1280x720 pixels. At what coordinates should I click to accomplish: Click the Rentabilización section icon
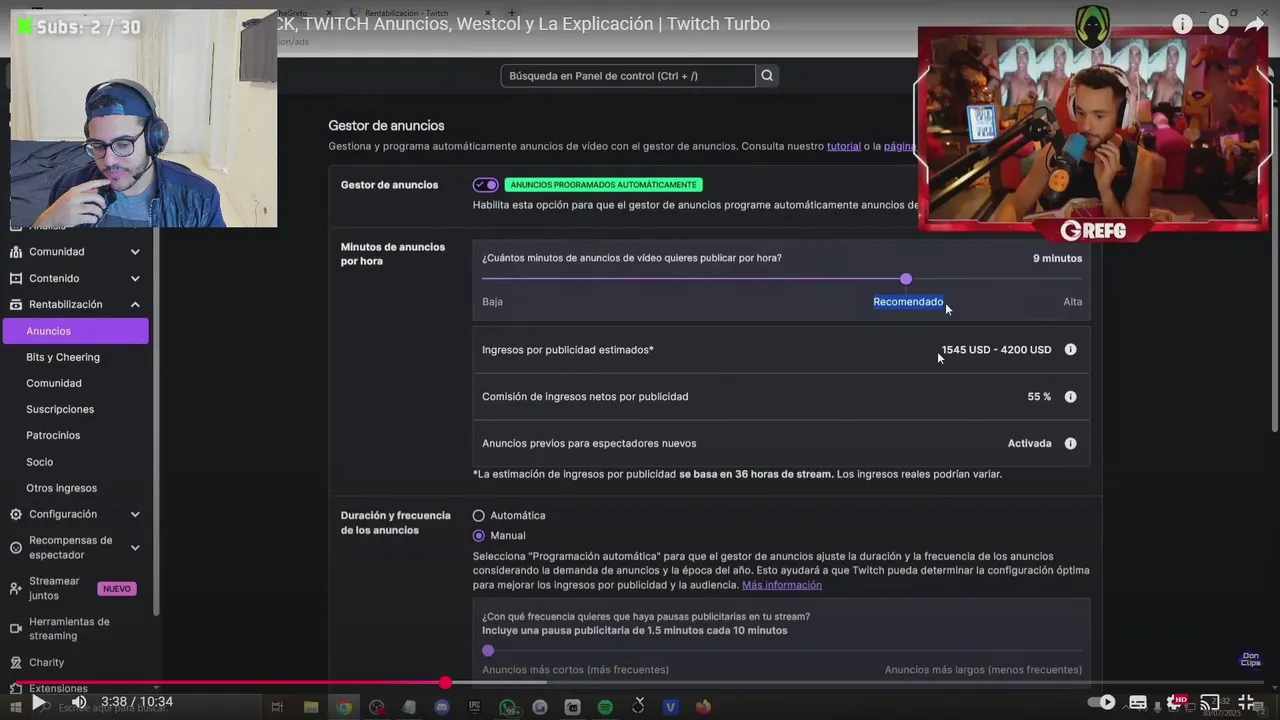(15, 304)
